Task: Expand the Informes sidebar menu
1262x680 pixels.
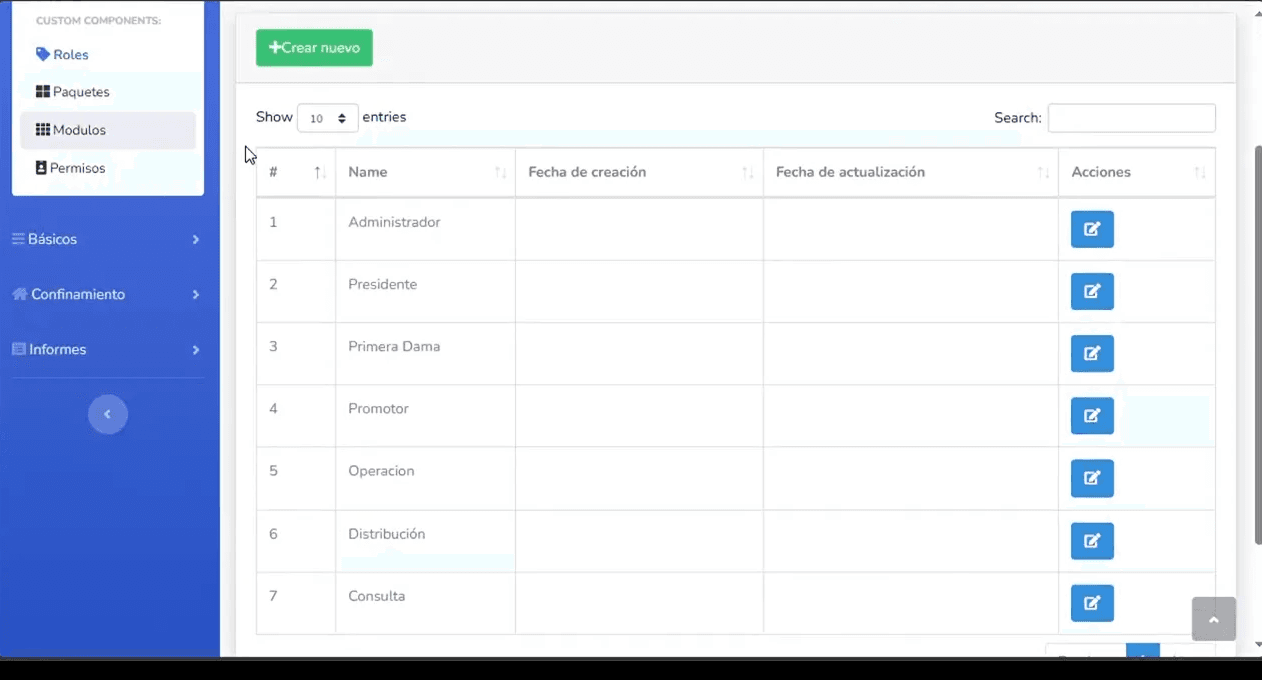Action: click(x=105, y=349)
